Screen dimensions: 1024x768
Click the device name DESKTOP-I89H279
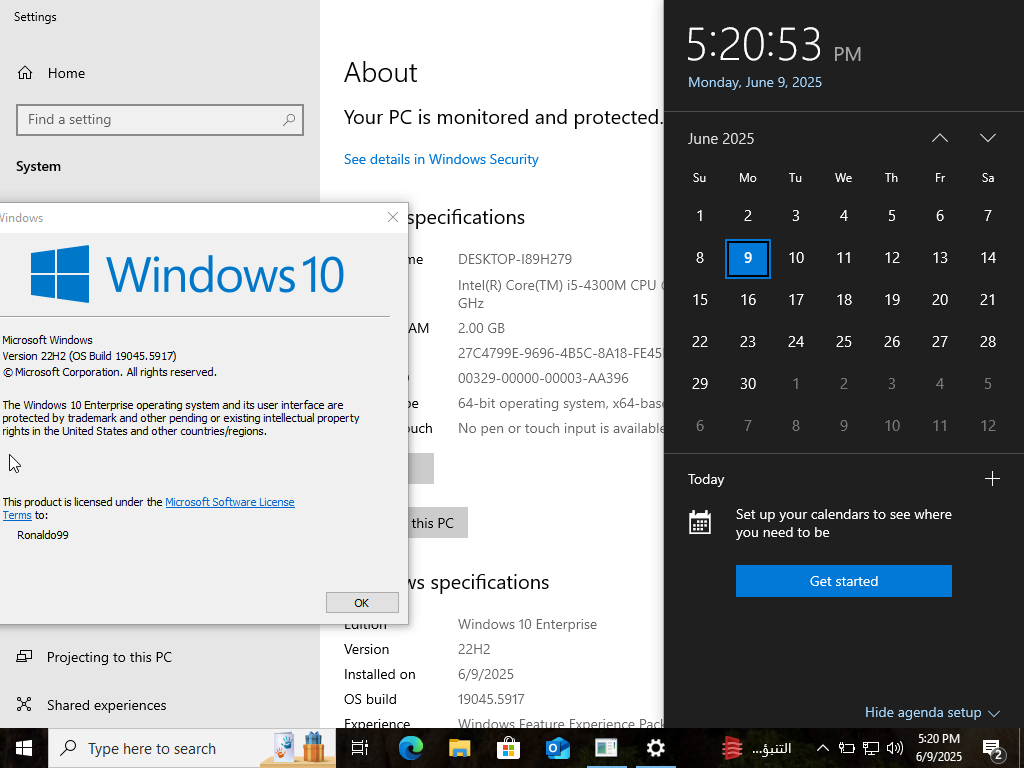pyautogui.click(x=515, y=259)
